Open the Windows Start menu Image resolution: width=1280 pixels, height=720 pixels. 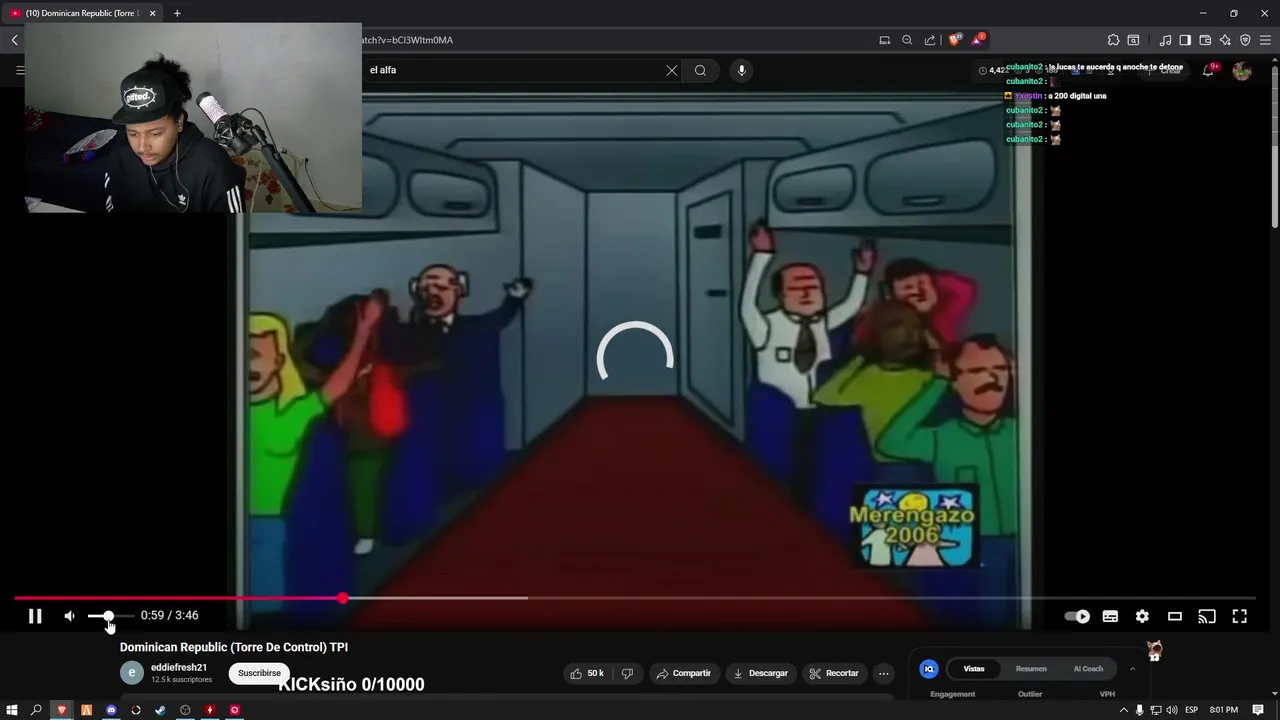(x=12, y=710)
